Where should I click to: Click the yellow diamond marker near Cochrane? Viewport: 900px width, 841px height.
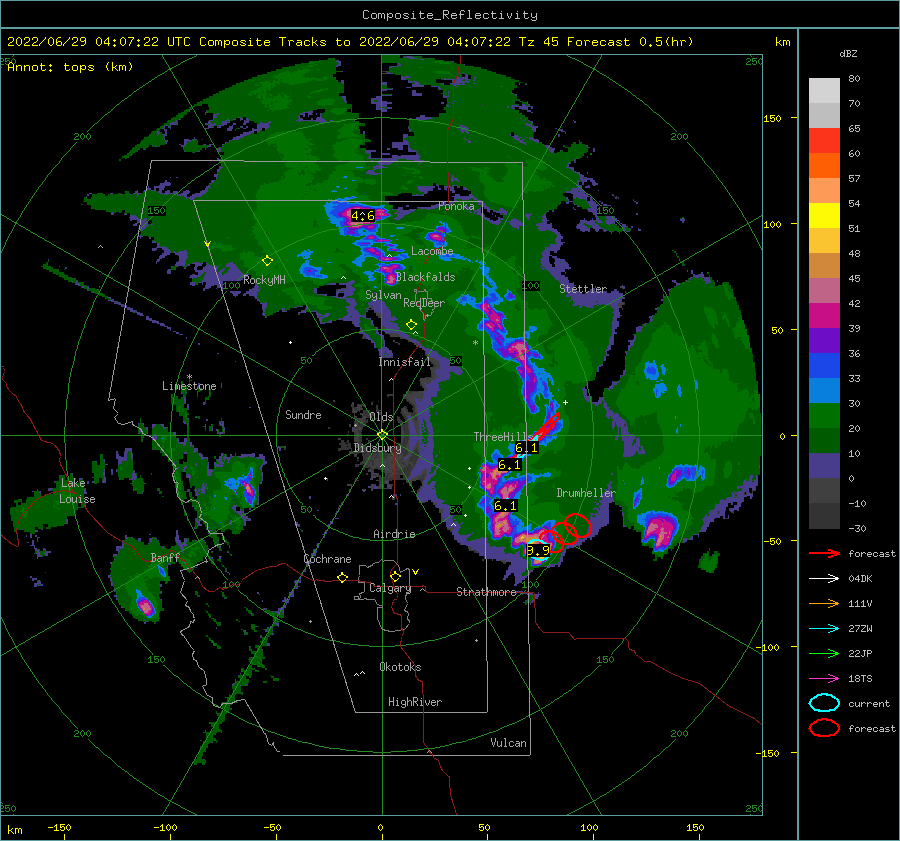[x=343, y=577]
